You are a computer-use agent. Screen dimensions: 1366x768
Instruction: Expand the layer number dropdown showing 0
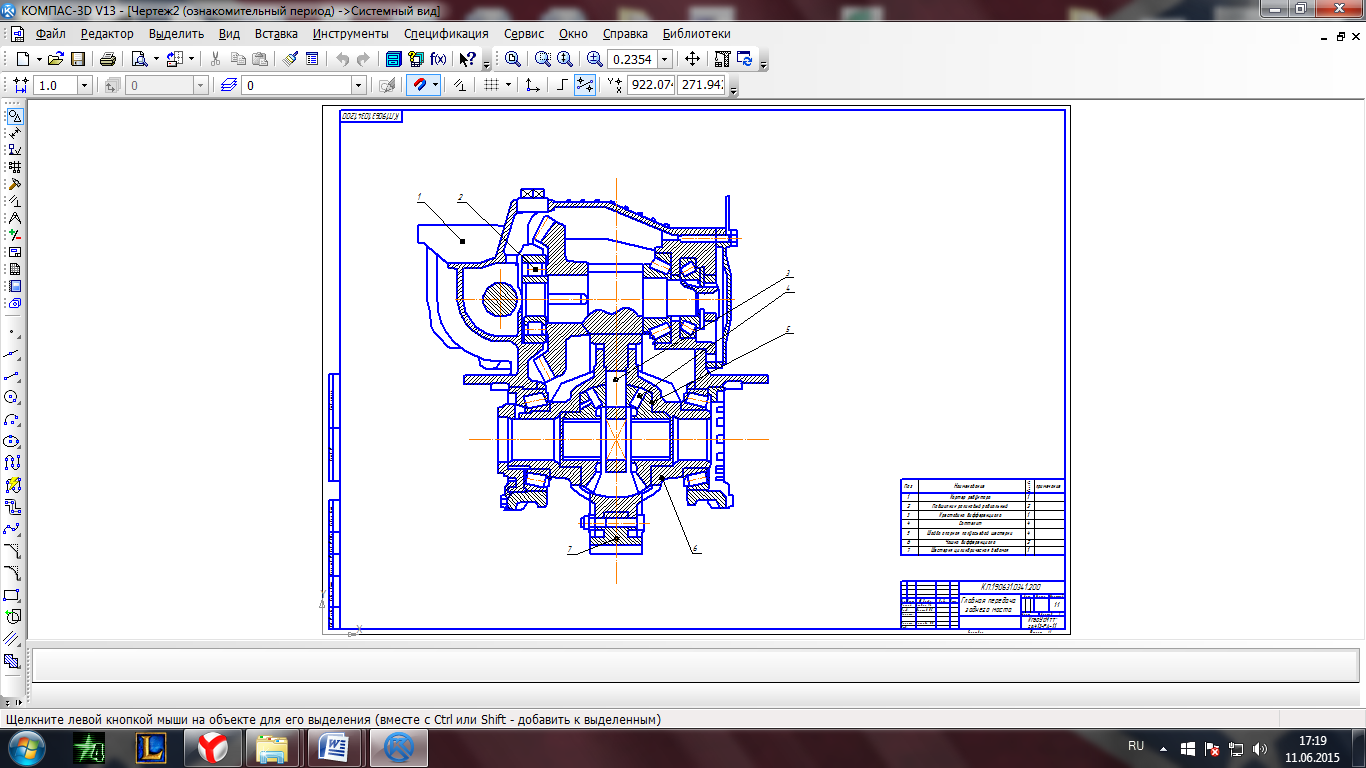[358, 86]
